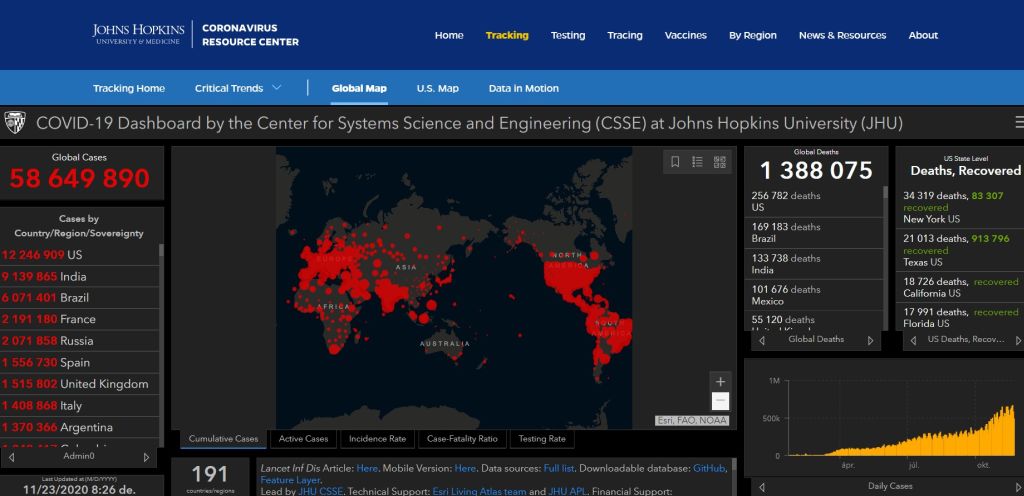The width and height of the screenshot is (1024, 496).
Task: Open the QR code icon on the map
Action: 720,162
